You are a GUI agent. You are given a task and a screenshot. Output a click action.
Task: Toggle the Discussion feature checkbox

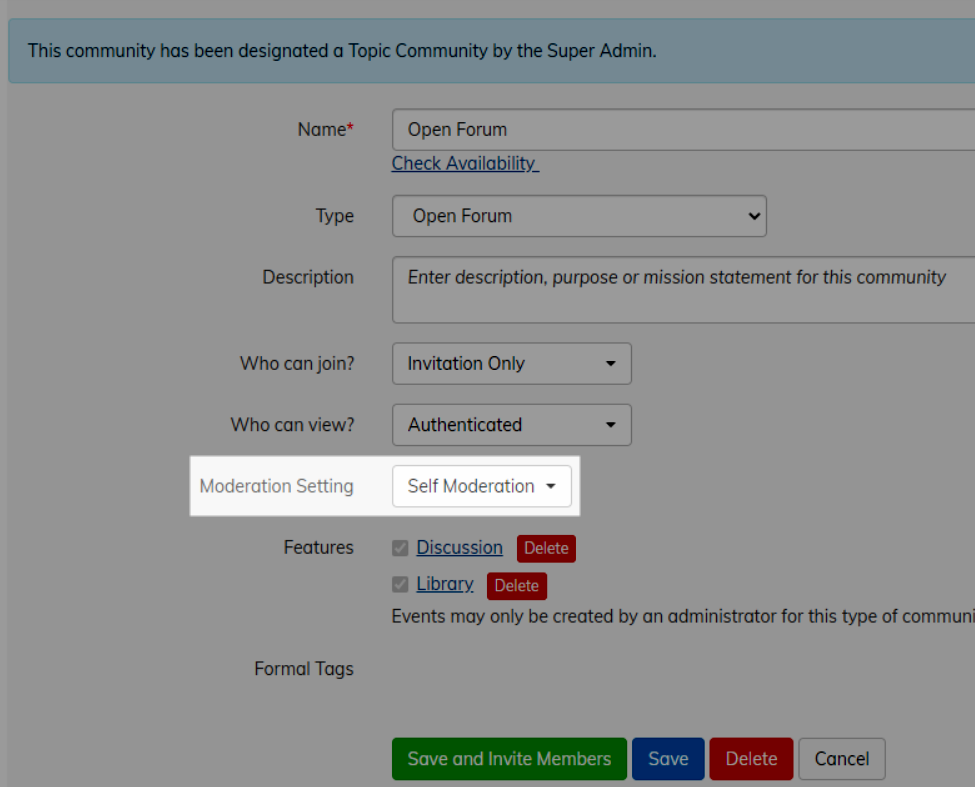400,547
